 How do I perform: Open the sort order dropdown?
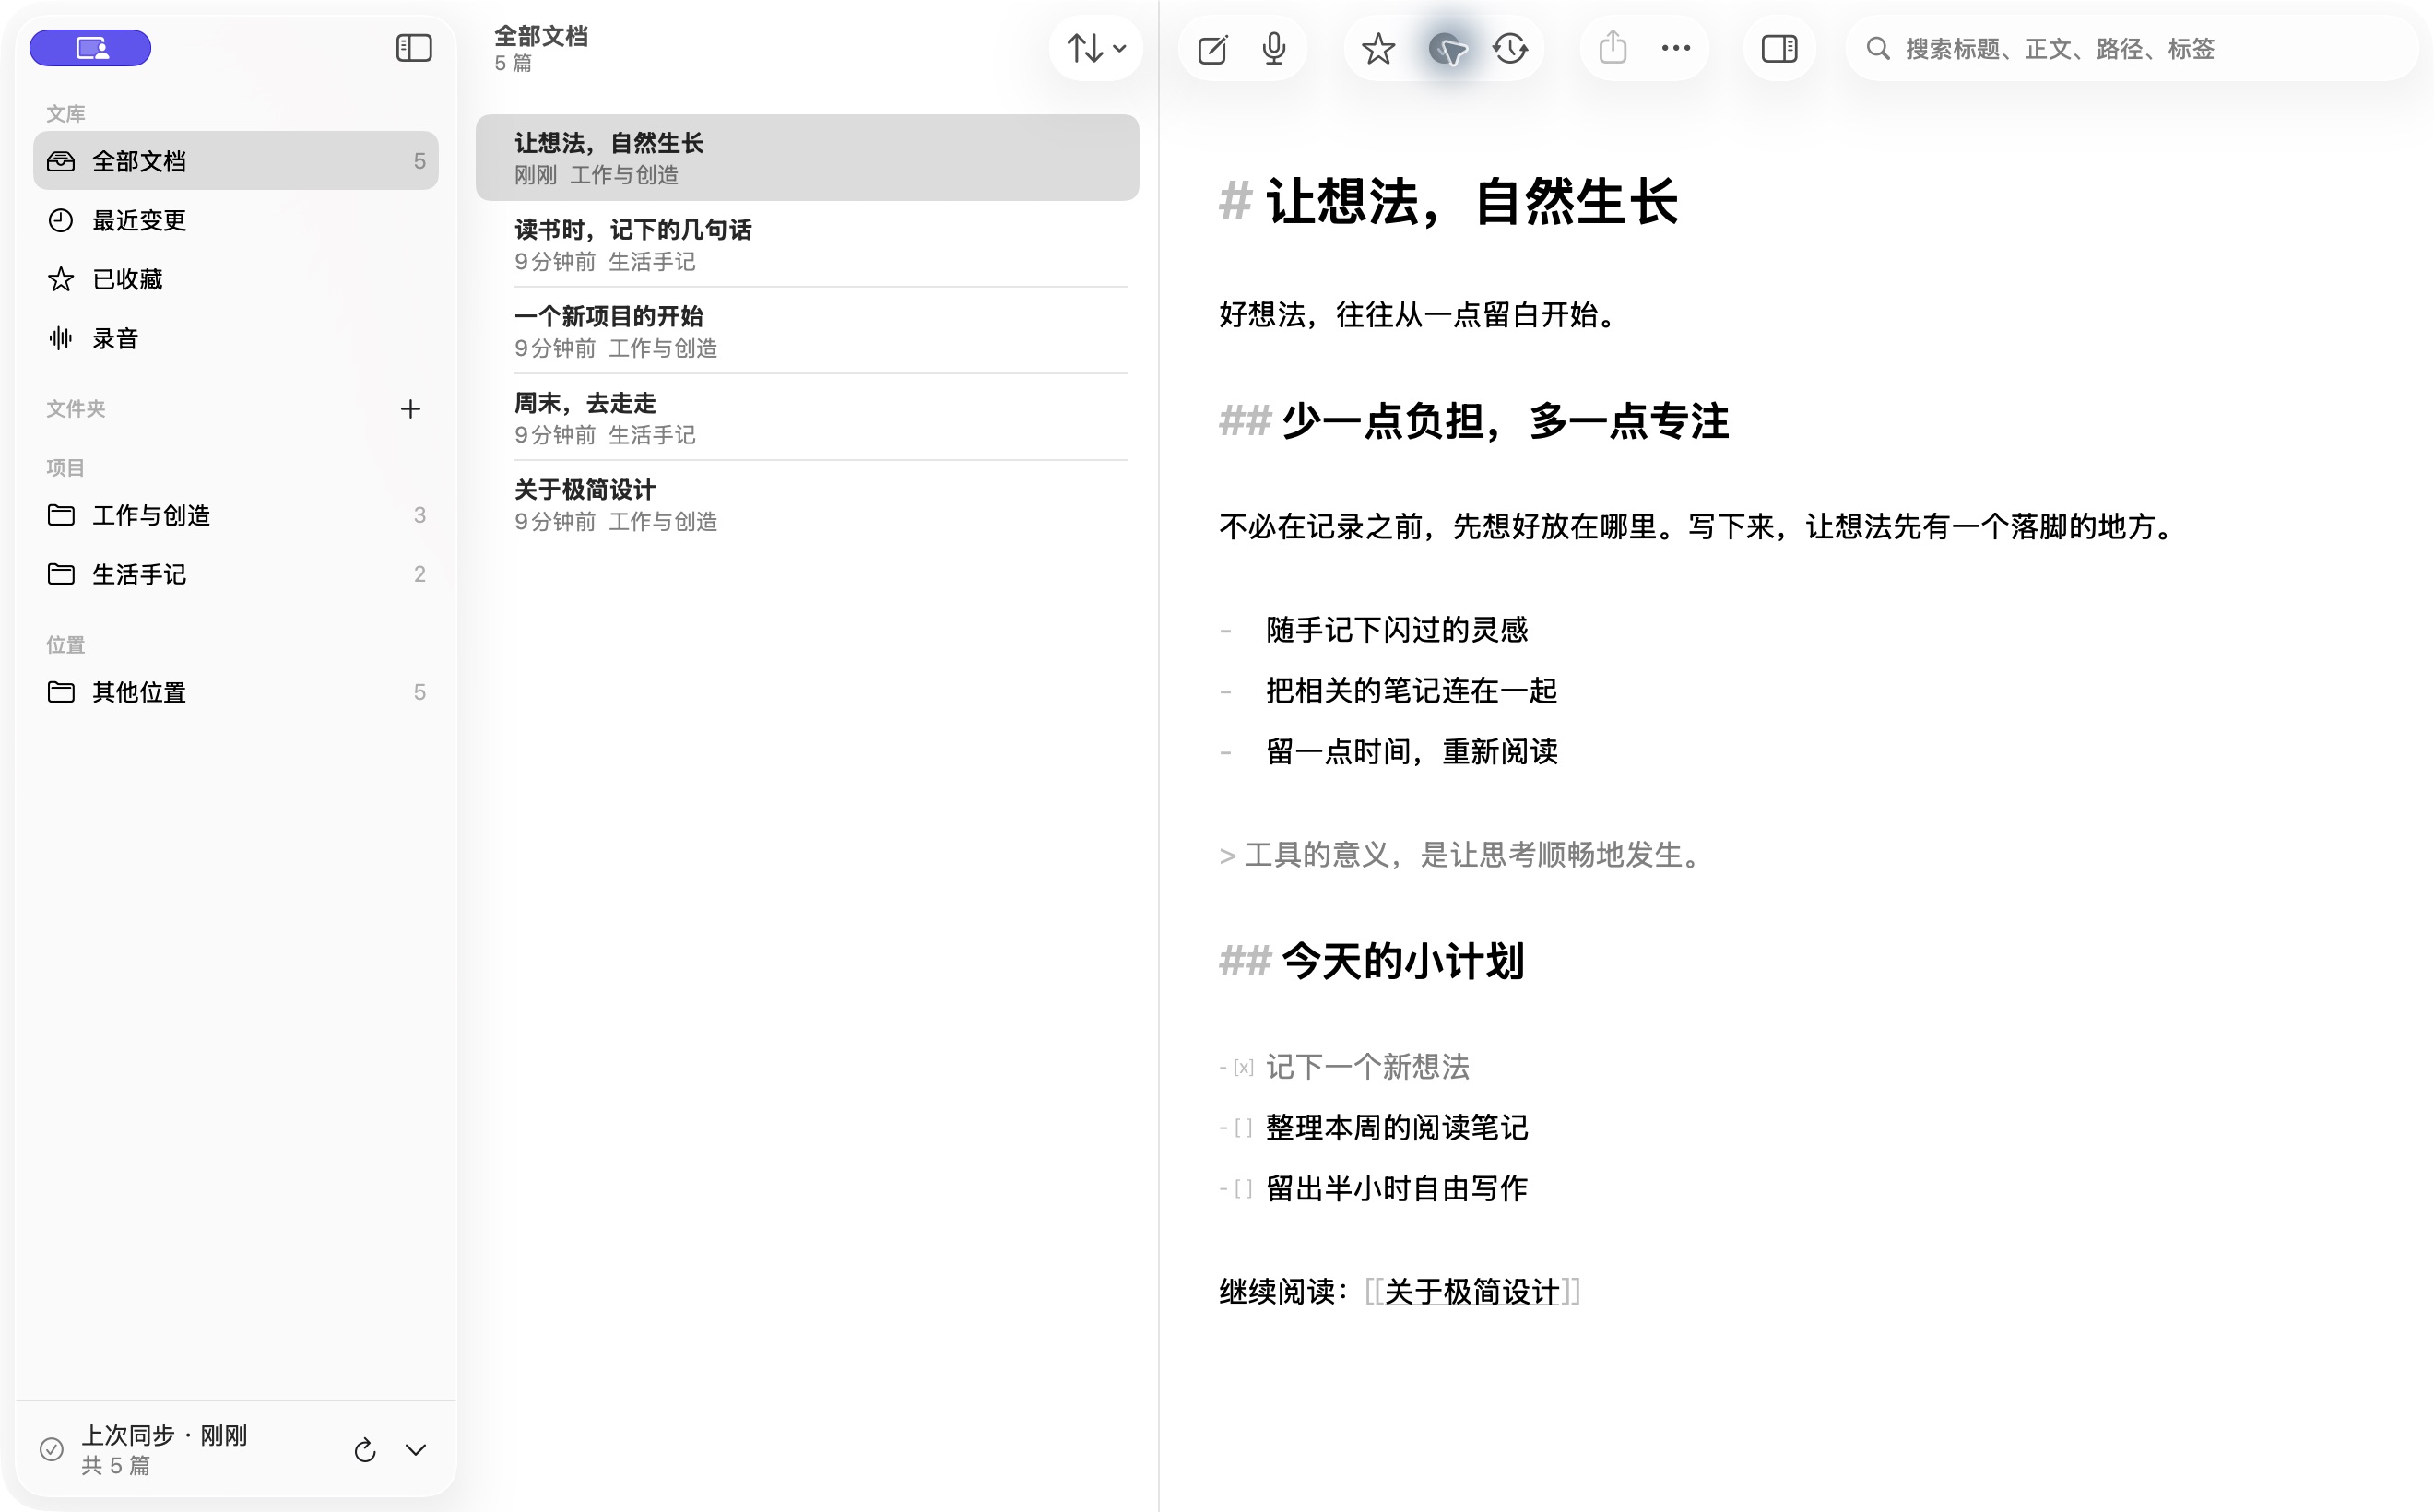(1096, 48)
